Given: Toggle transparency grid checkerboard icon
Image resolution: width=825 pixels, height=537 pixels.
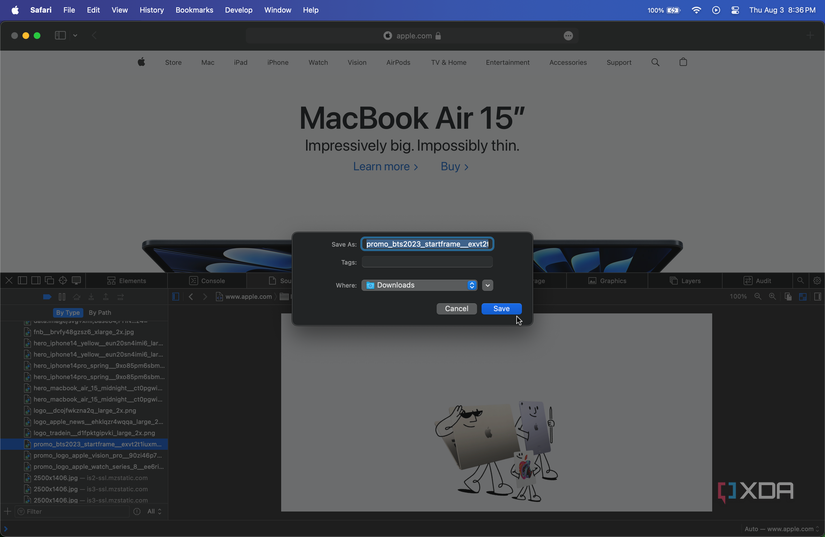Looking at the screenshot, I should 803,297.
